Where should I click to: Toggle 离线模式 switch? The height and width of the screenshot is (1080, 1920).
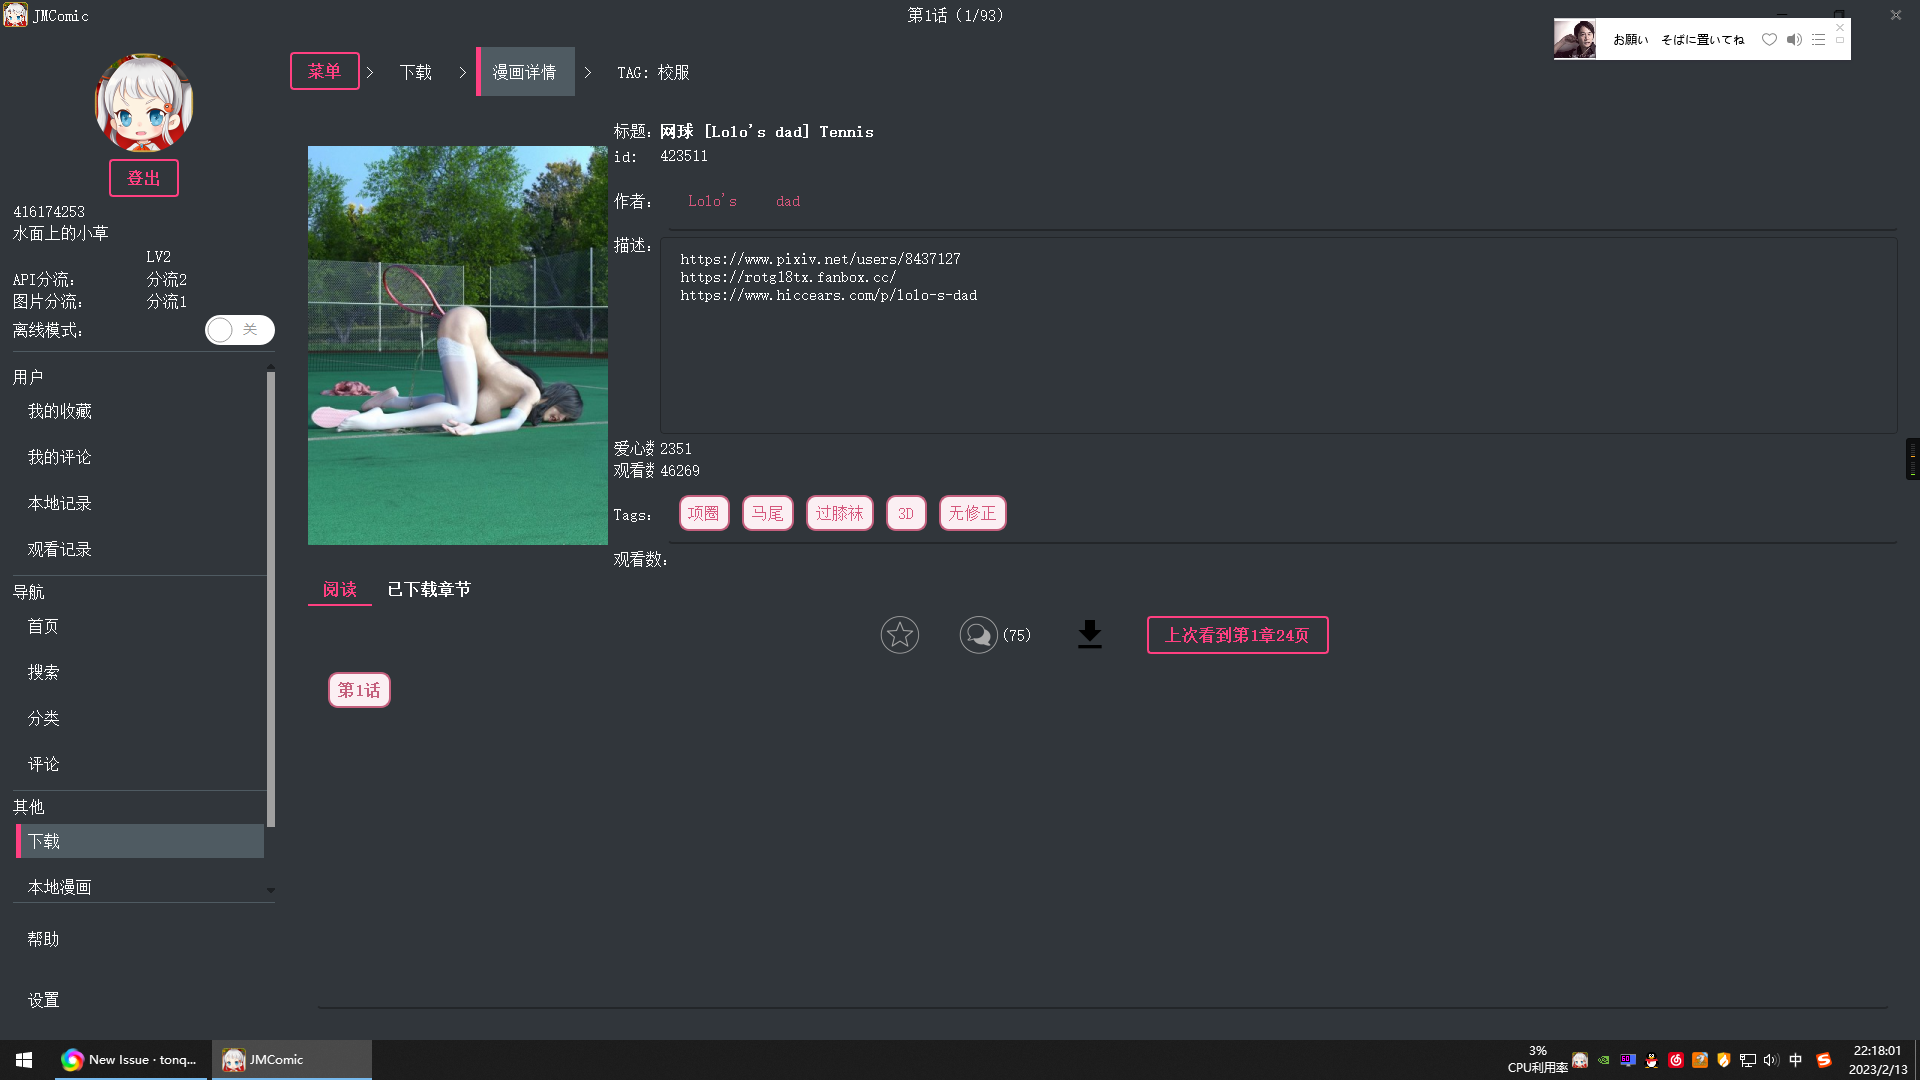pyautogui.click(x=239, y=330)
